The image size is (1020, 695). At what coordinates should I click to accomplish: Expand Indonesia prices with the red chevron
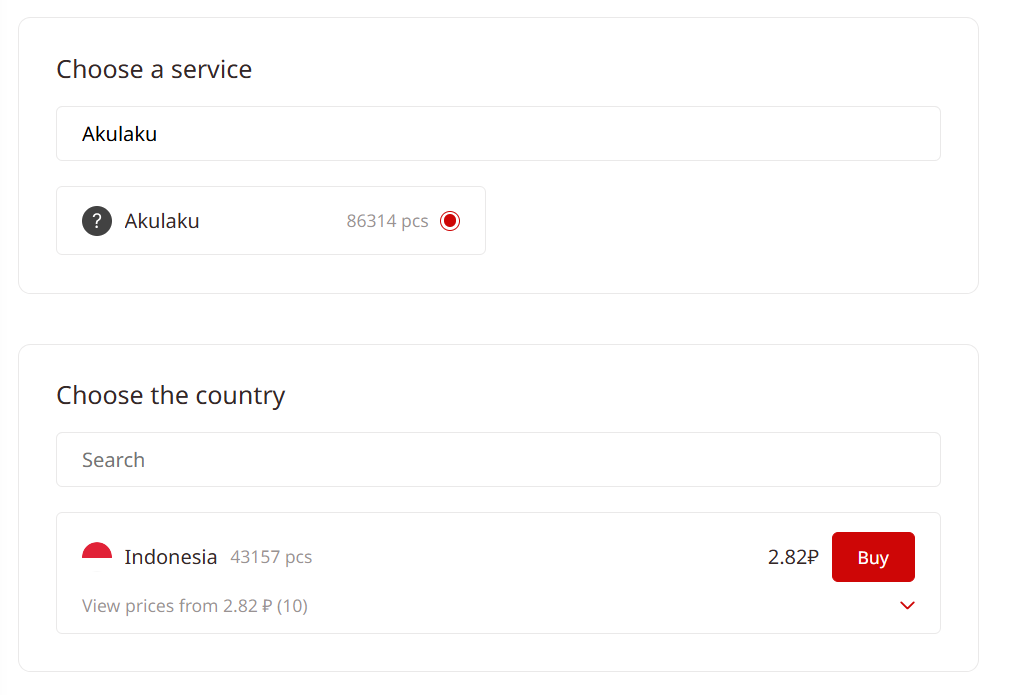[907, 606]
